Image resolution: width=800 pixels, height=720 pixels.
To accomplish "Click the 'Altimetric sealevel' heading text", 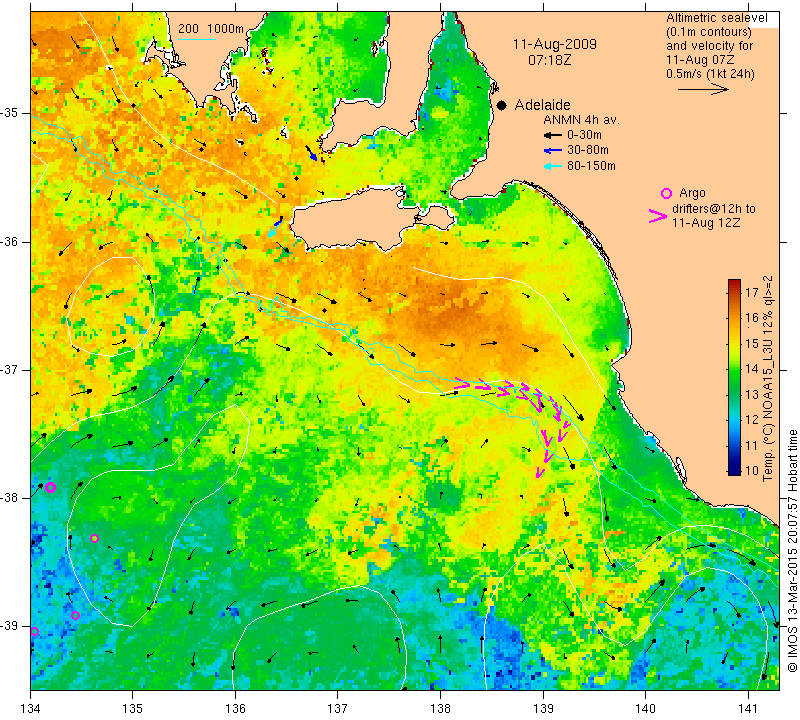I will [x=716, y=18].
